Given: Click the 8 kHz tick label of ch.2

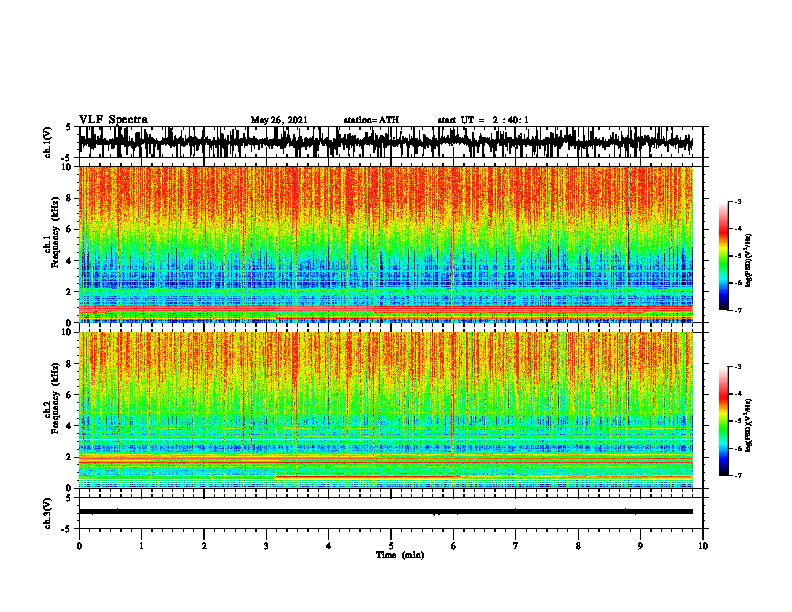Looking at the screenshot, I should [70, 364].
